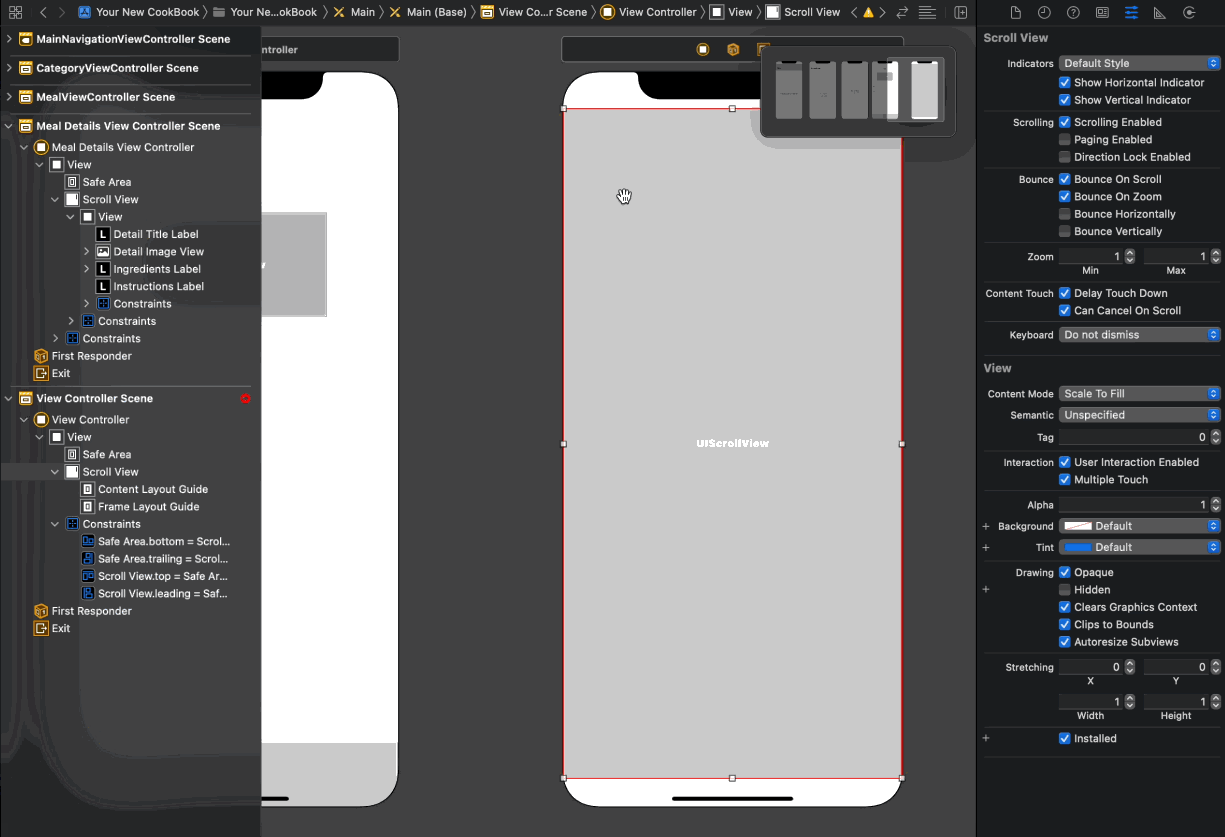The width and height of the screenshot is (1225, 837).
Task: Click the Scroll View breadcrumb item
Action: pyautogui.click(x=803, y=12)
